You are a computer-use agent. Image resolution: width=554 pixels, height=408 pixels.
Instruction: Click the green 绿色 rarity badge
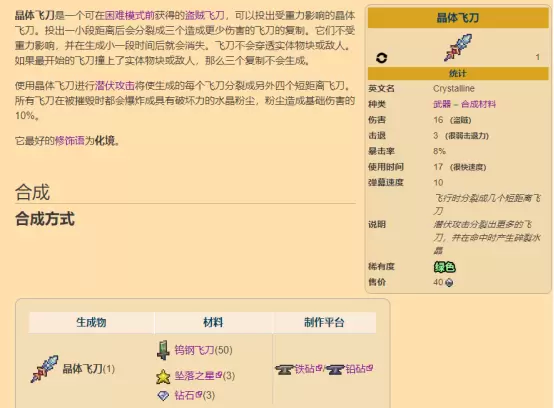(444, 267)
